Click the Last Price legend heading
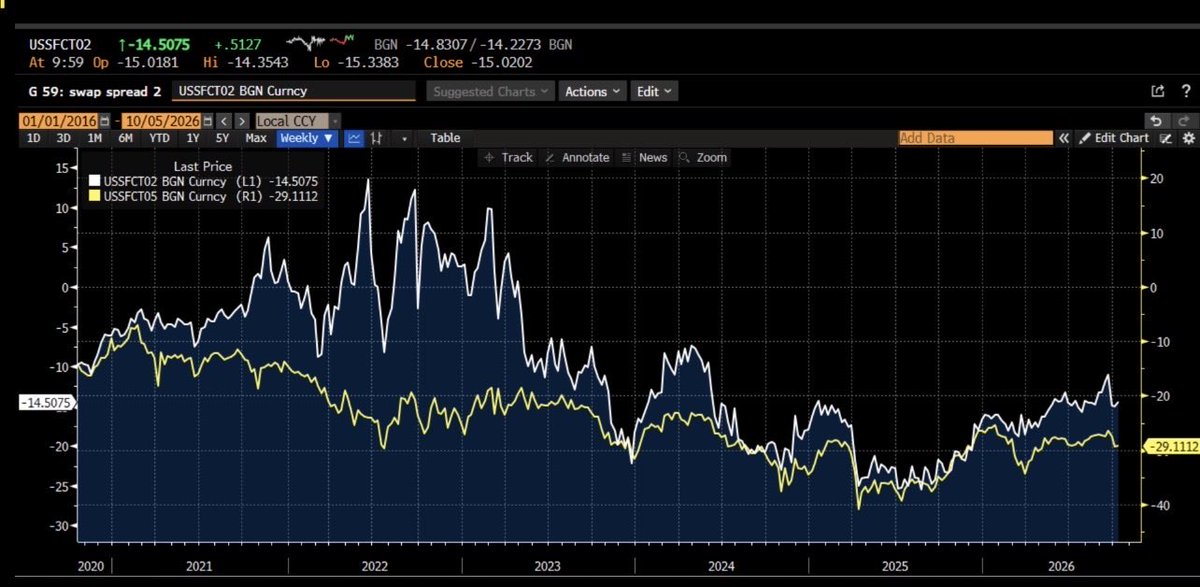This screenshot has height=587, width=1200. 203,166
